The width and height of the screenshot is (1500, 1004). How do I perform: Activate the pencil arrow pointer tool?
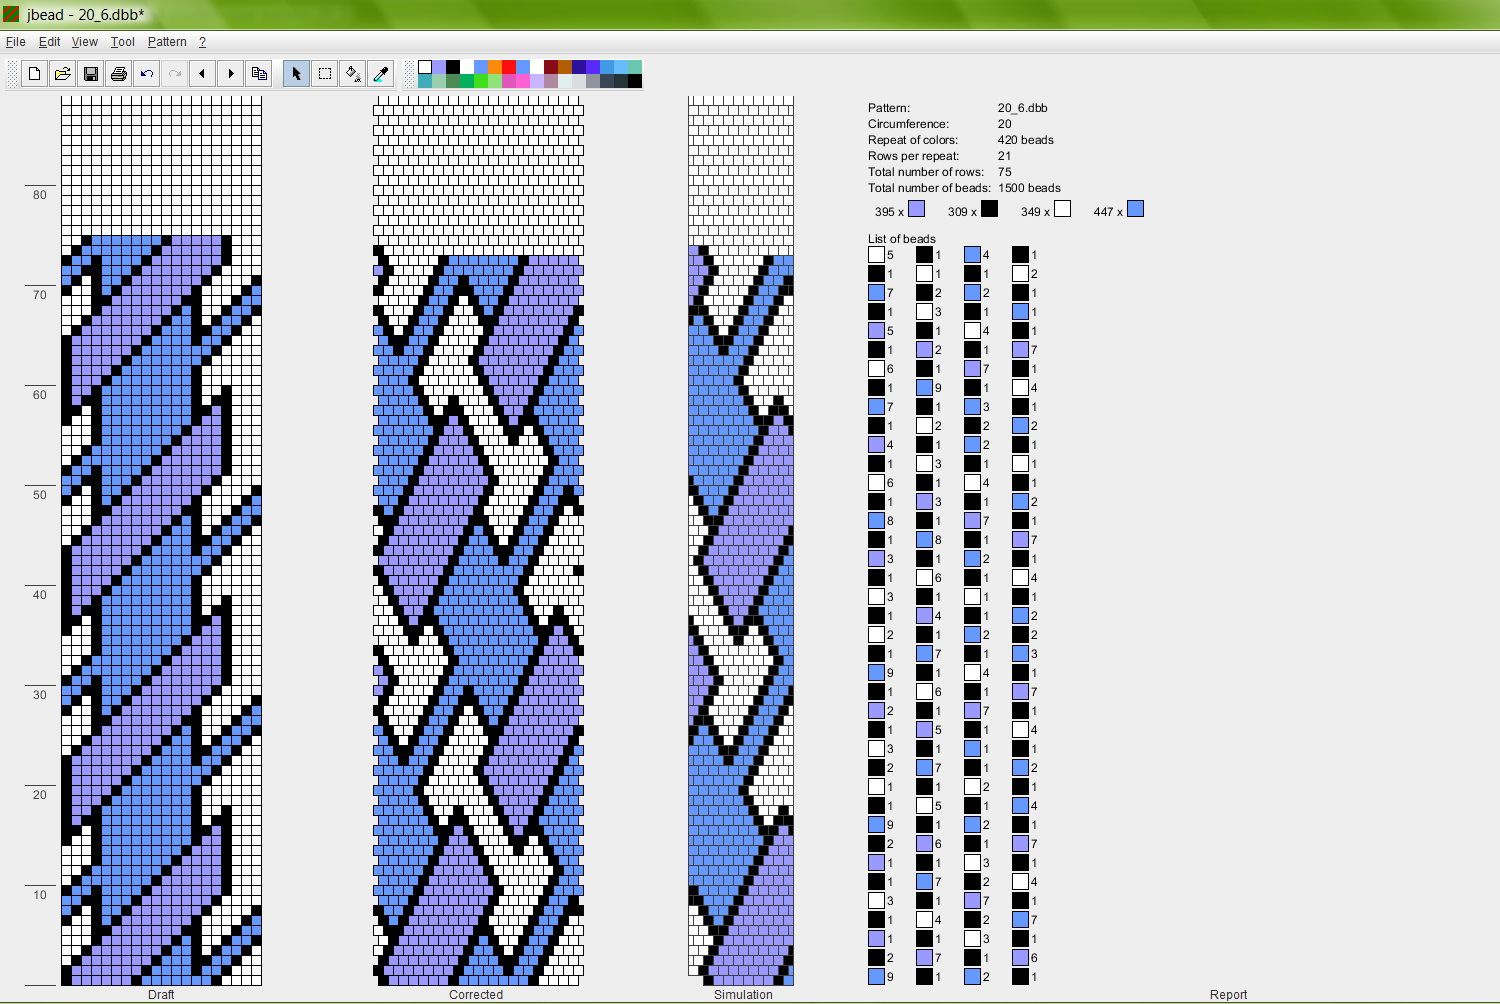coord(296,74)
